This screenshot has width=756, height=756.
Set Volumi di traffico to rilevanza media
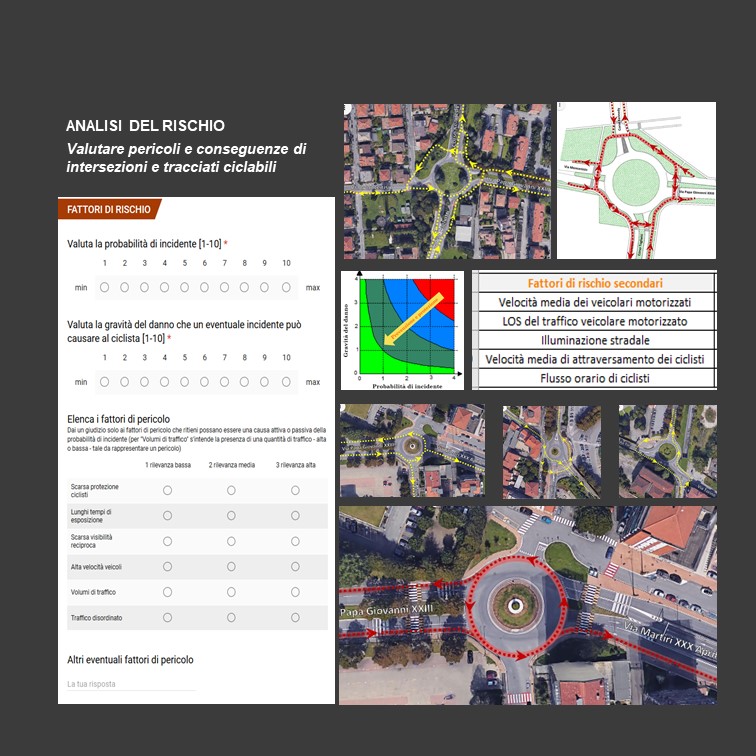tap(231, 592)
